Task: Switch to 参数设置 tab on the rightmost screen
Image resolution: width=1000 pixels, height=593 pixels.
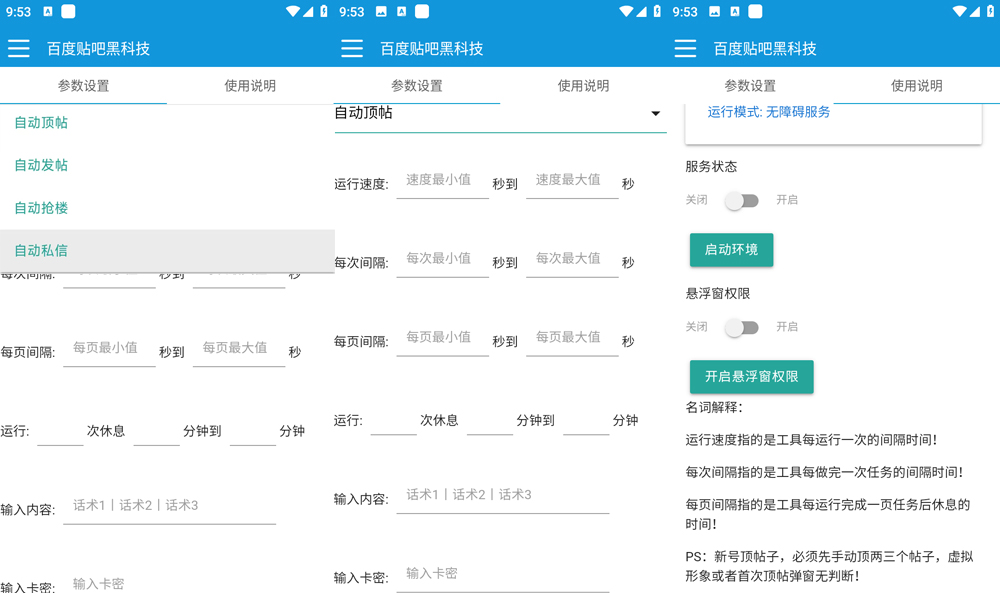Action: pos(750,86)
